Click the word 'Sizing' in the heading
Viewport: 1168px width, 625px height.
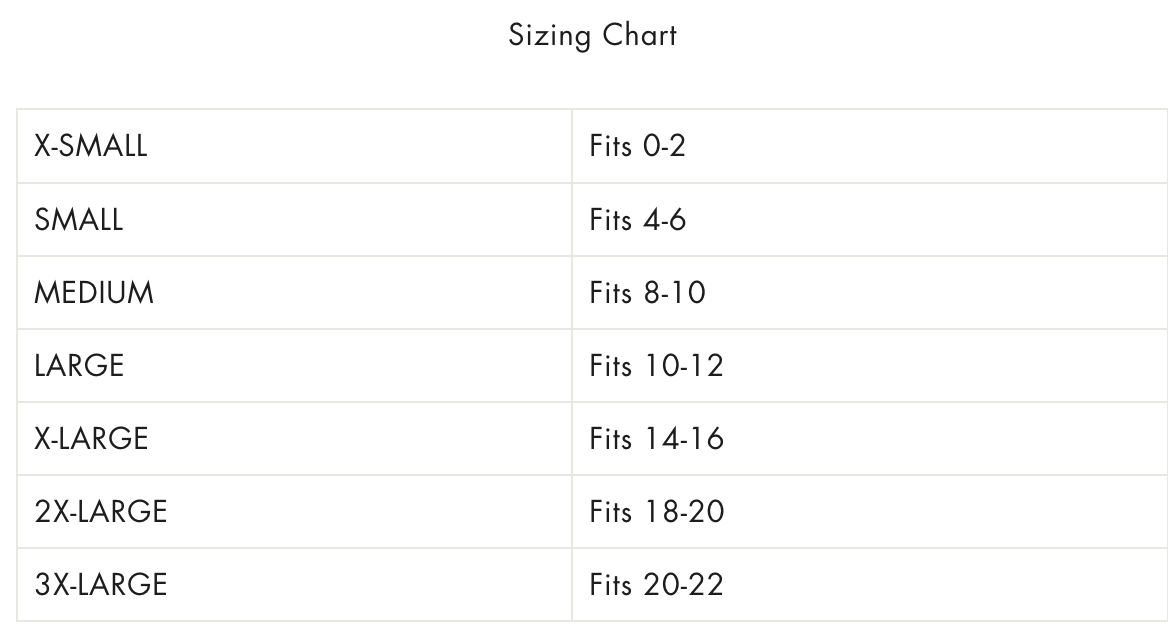(551, 36)
